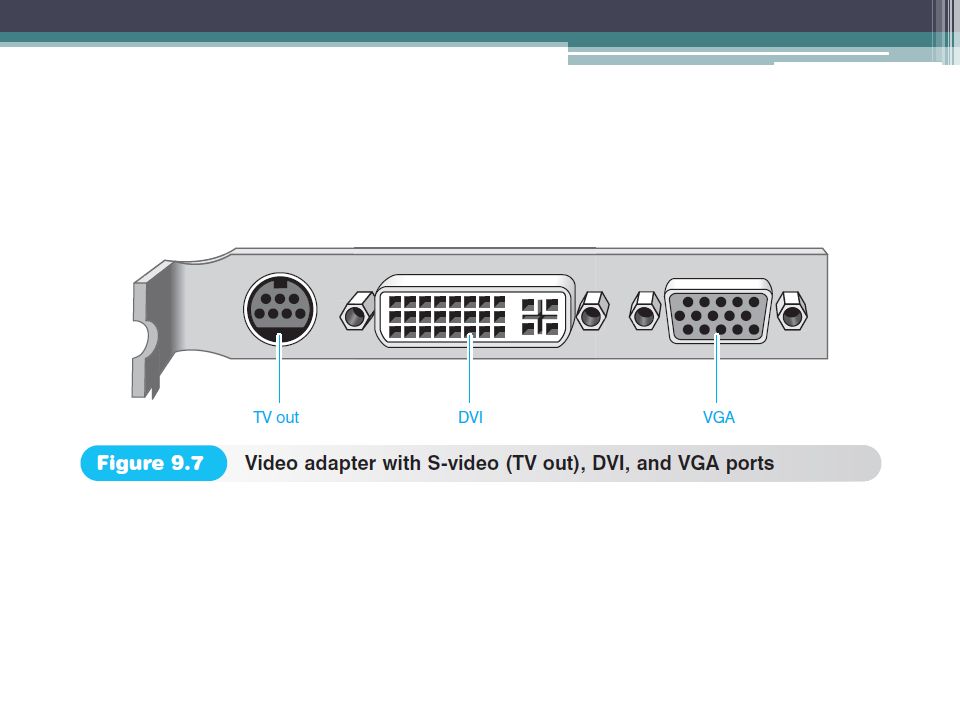This screenshot has width=960, height=720.
Task: Click the "DVI" label text
Action: [470, 418]
